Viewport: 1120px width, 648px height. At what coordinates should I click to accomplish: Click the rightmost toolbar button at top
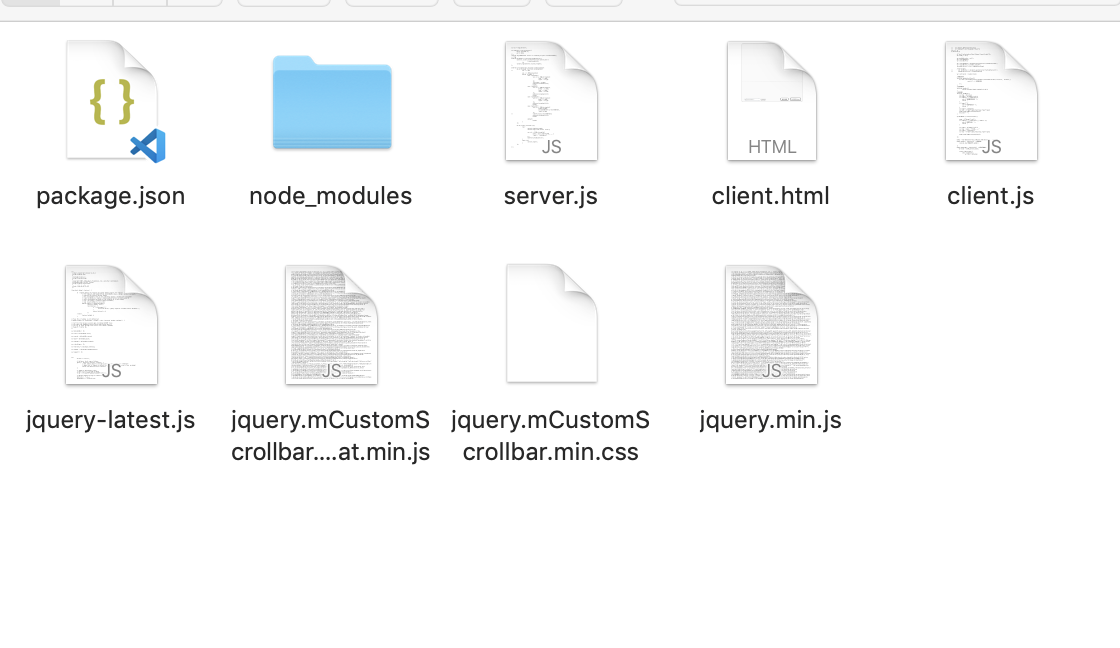[583, 4]
